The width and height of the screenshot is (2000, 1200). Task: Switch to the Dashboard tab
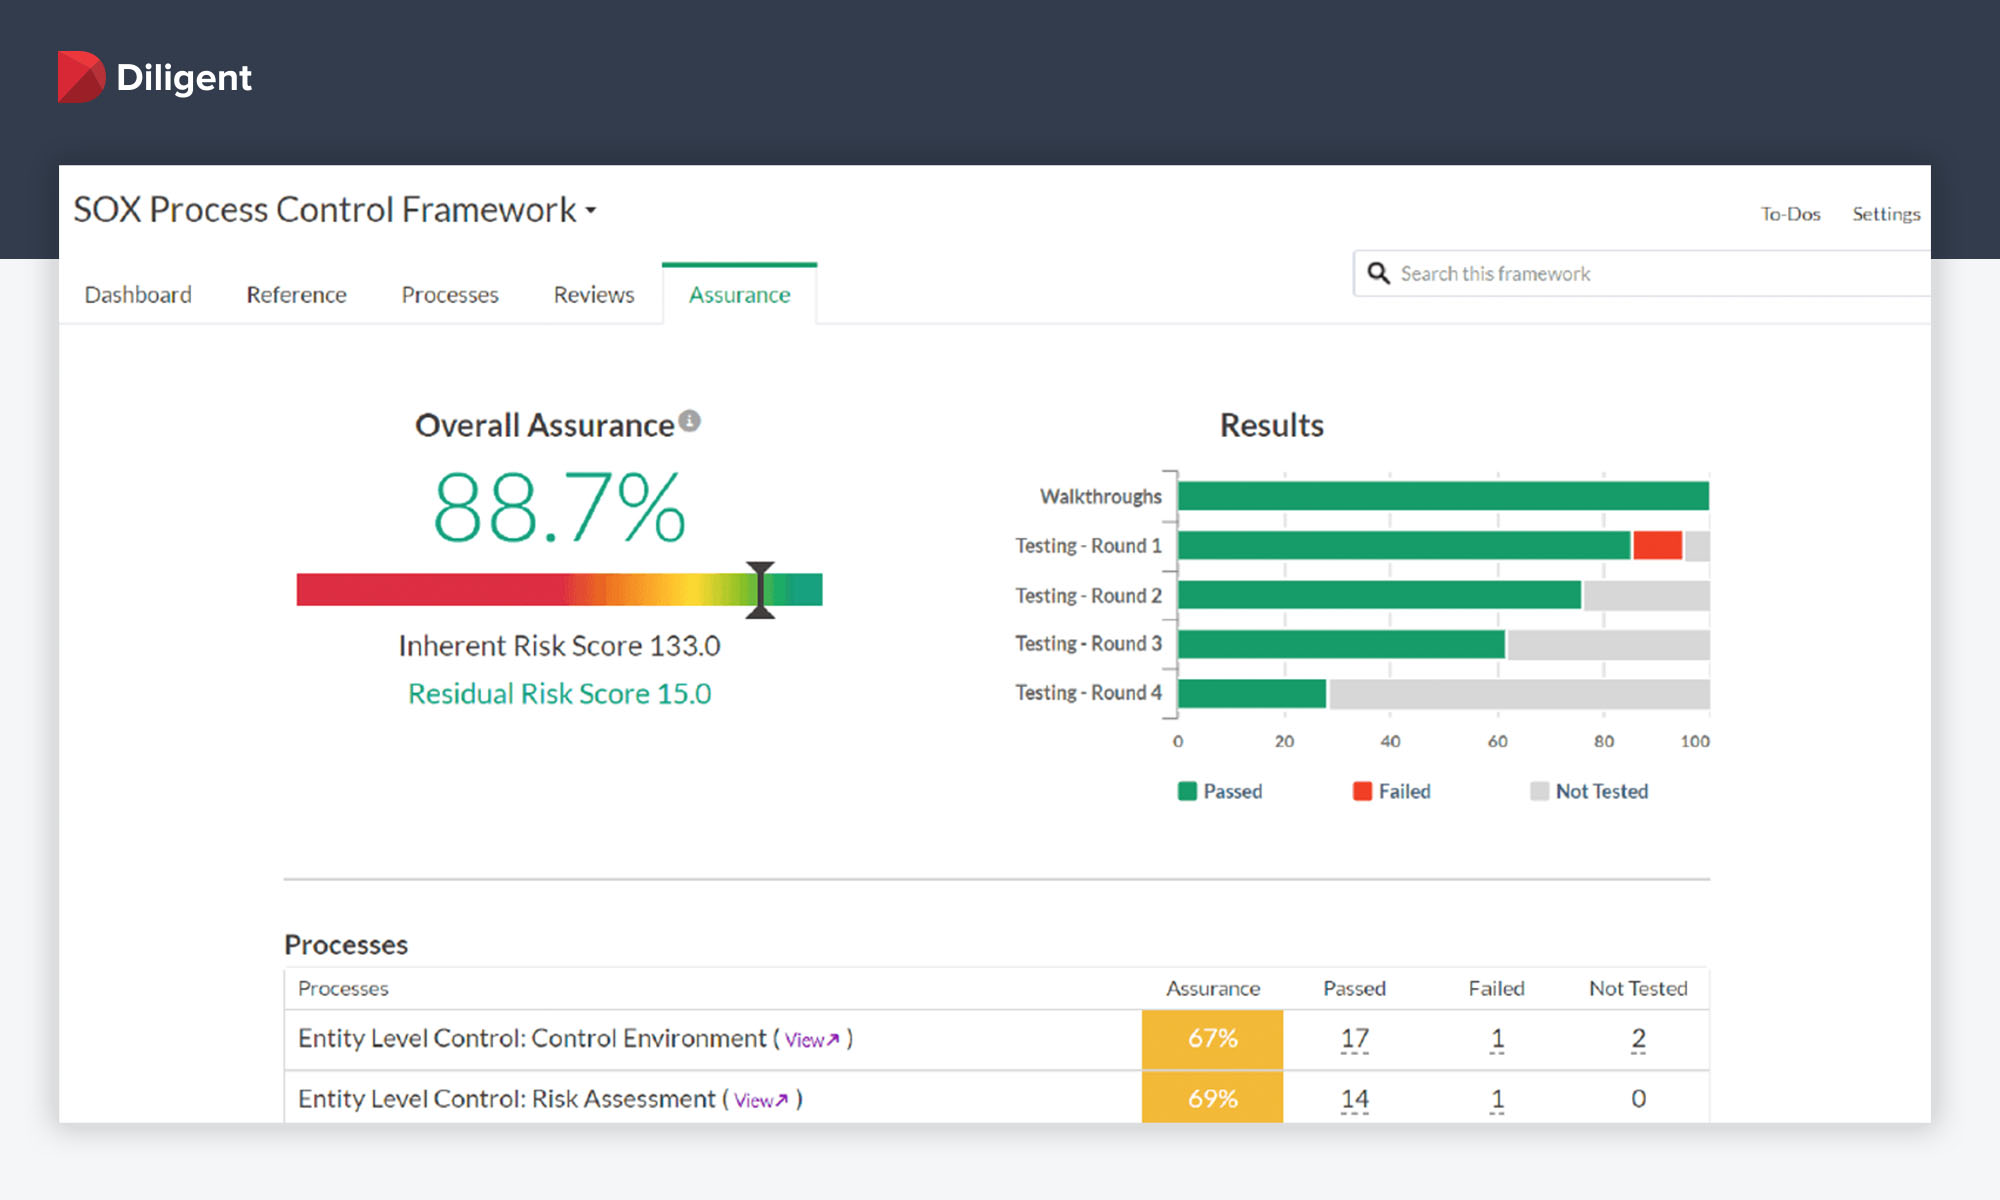coord(141,296)
